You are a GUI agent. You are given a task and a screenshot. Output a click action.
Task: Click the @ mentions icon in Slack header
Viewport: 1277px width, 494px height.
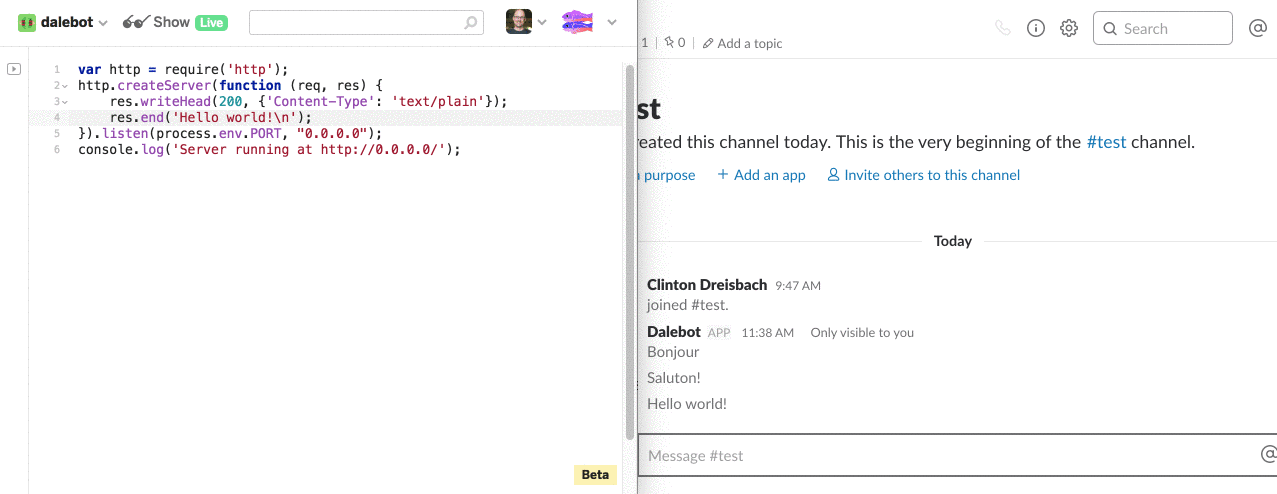1258,28
